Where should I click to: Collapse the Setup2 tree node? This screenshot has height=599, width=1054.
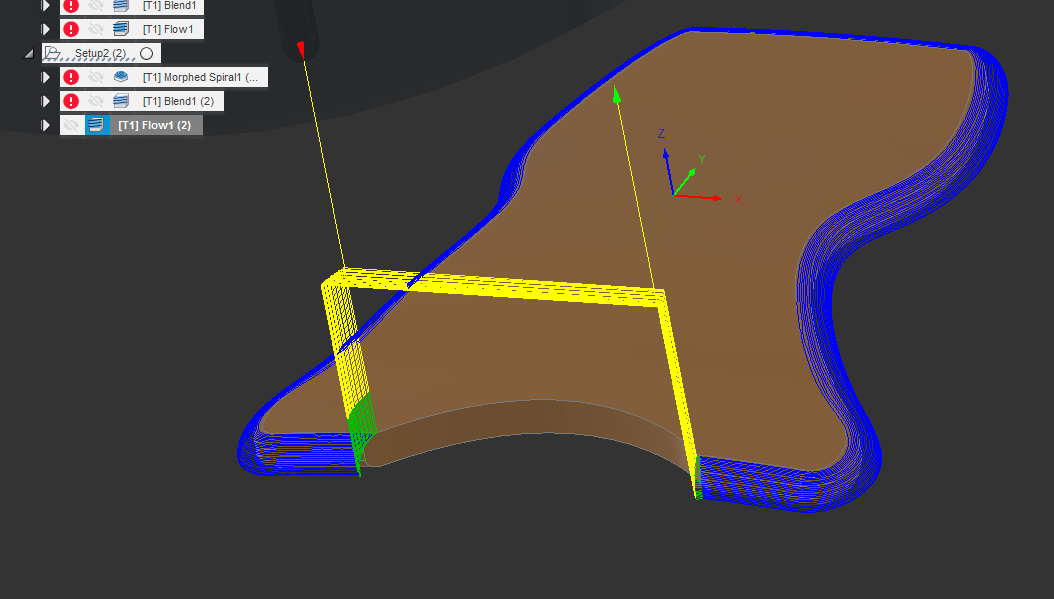(28, 53)
